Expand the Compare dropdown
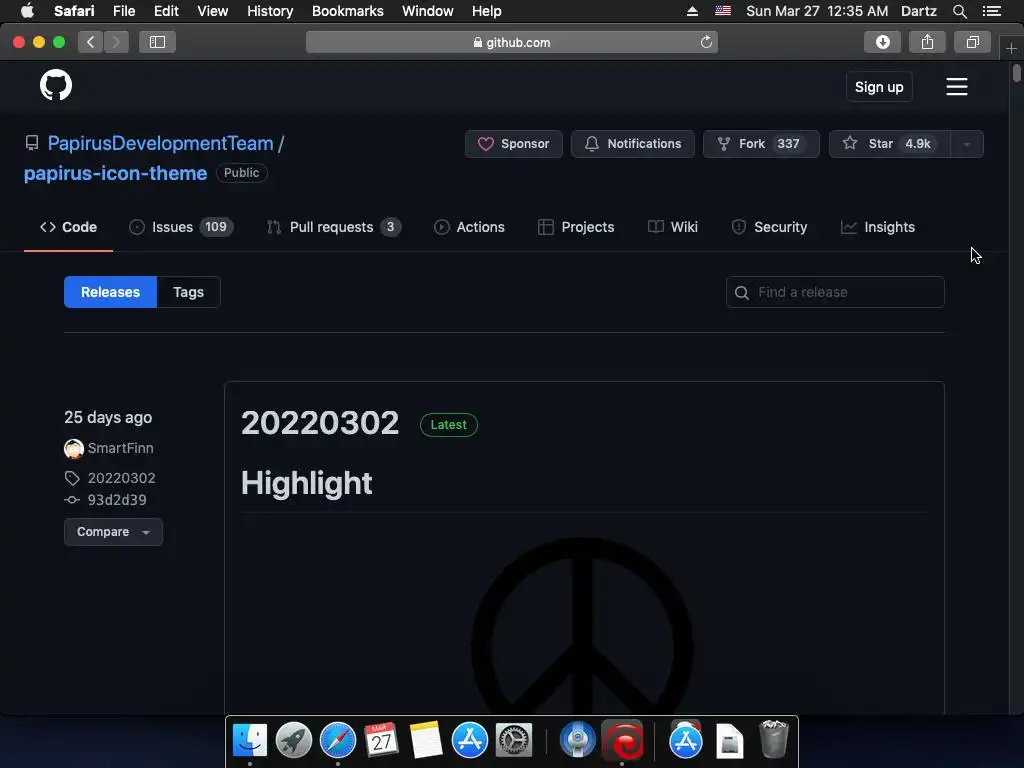This screenshot has width=1024, height=768. click(x=113, y=532)
